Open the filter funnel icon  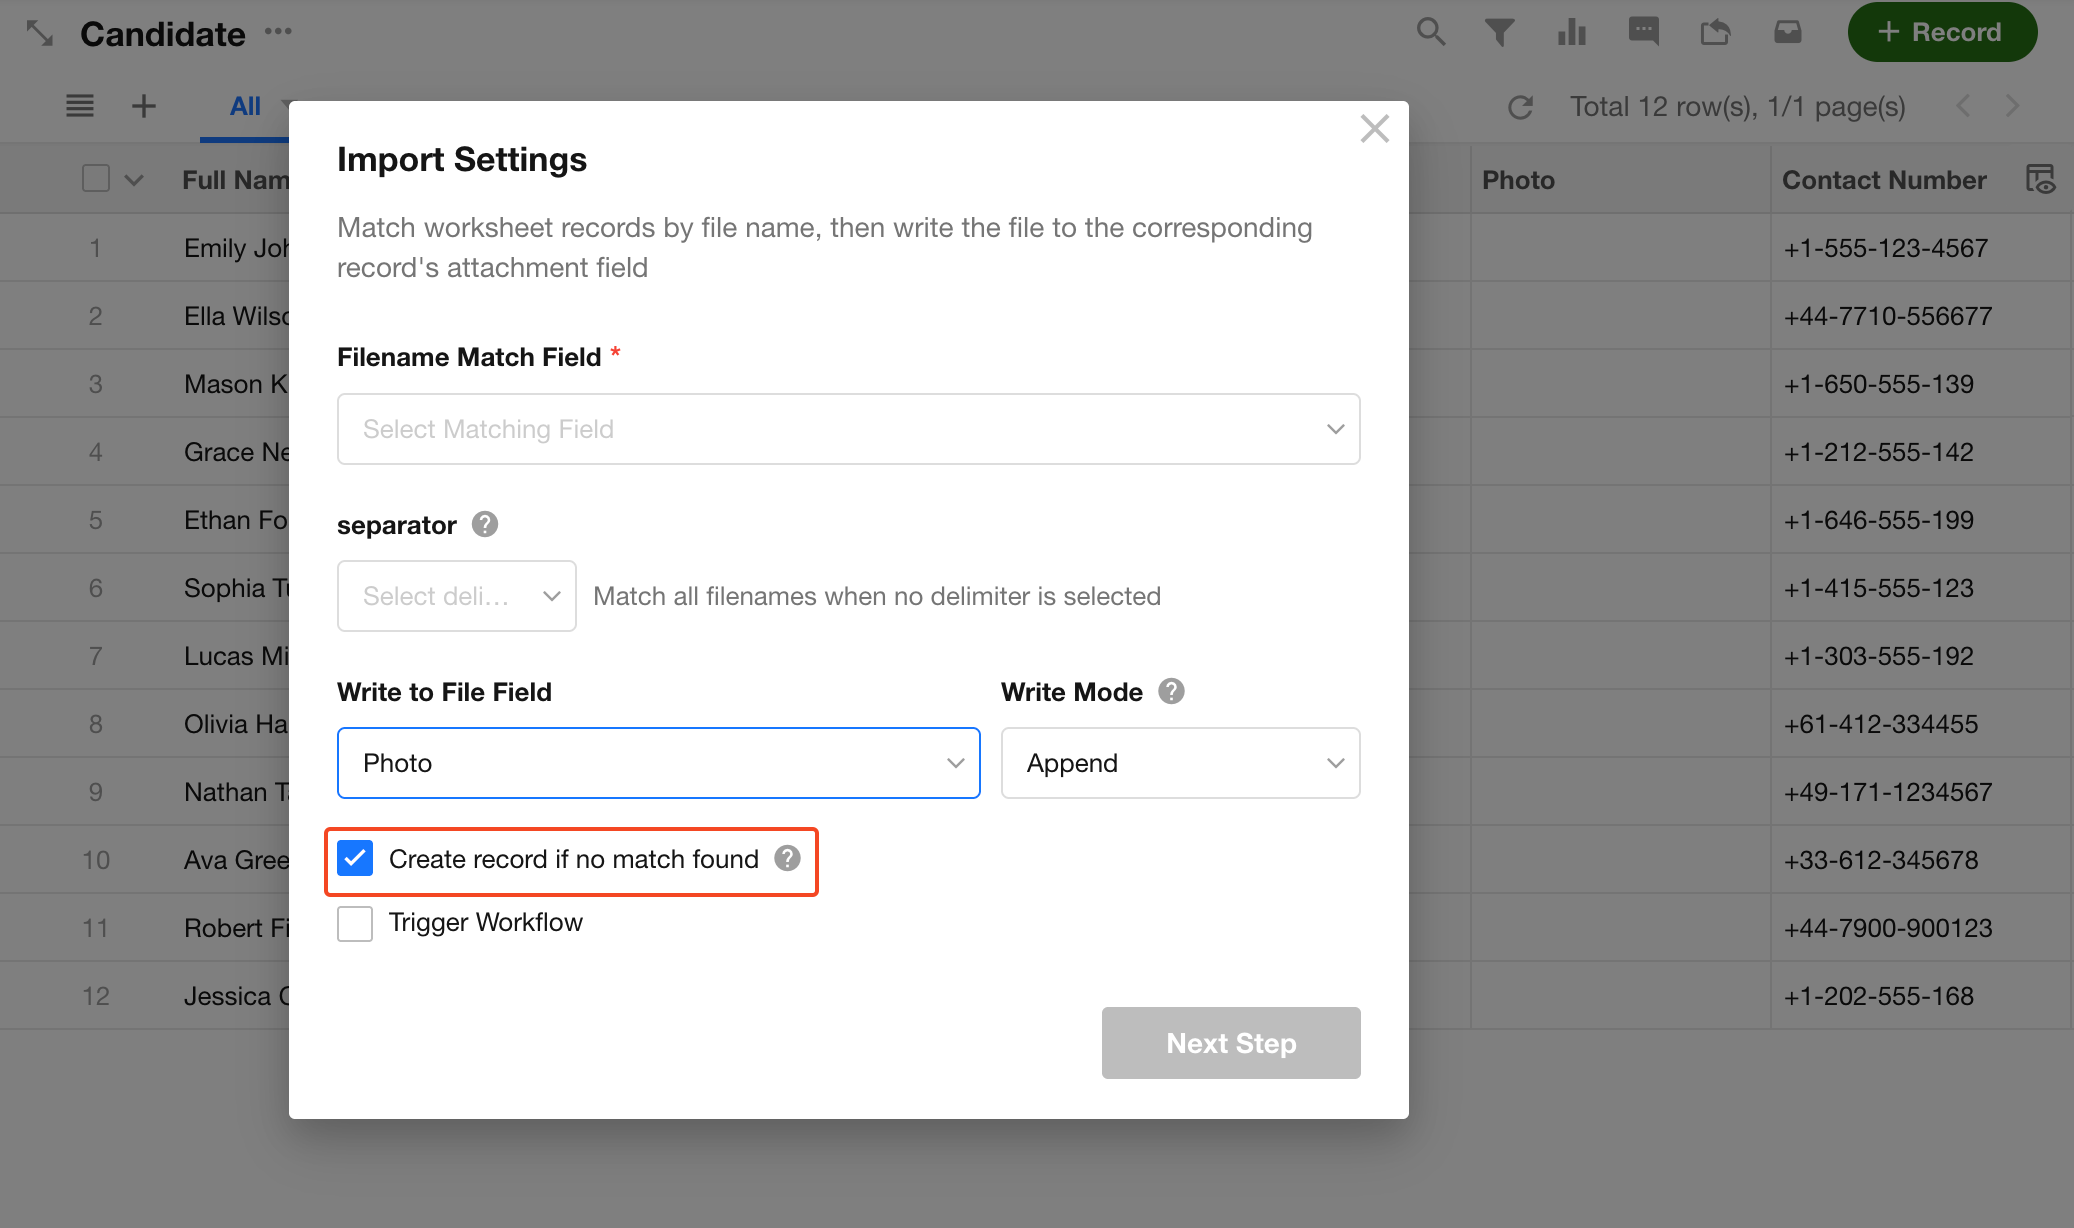1499,32
